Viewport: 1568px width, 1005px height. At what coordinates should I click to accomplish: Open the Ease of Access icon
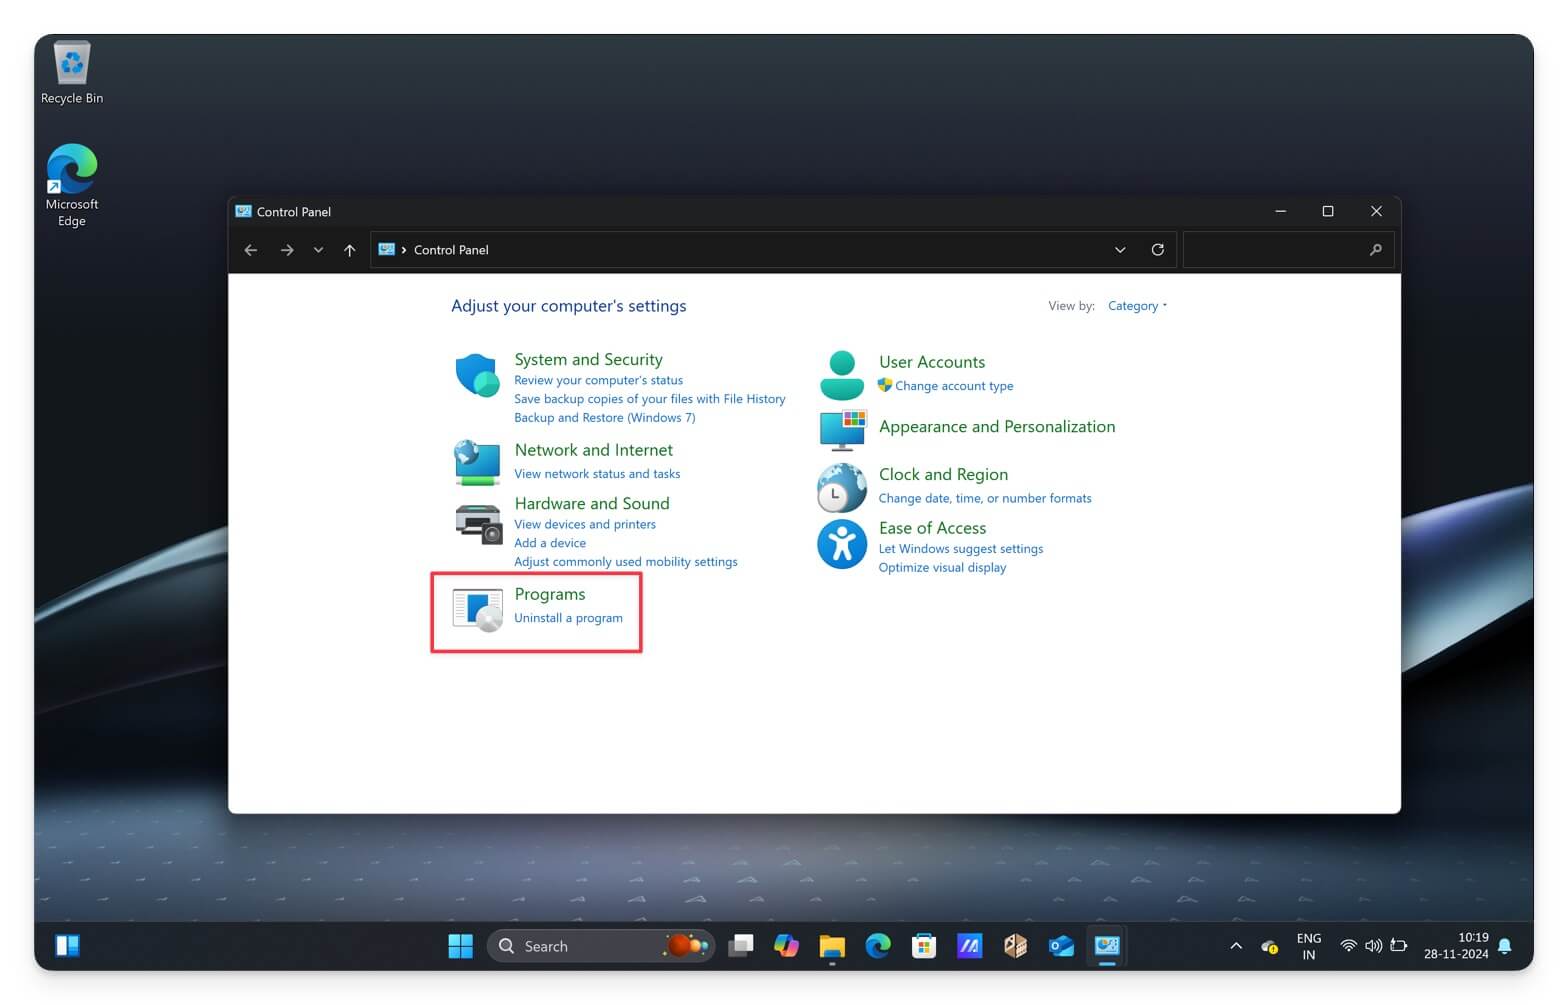point(842,544)
